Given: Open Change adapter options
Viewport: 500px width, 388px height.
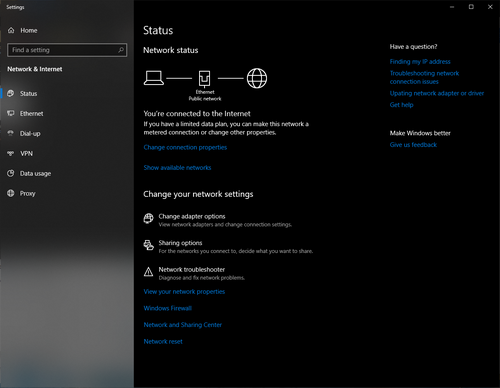Looking at the screenshot, I should pos(218,220).
